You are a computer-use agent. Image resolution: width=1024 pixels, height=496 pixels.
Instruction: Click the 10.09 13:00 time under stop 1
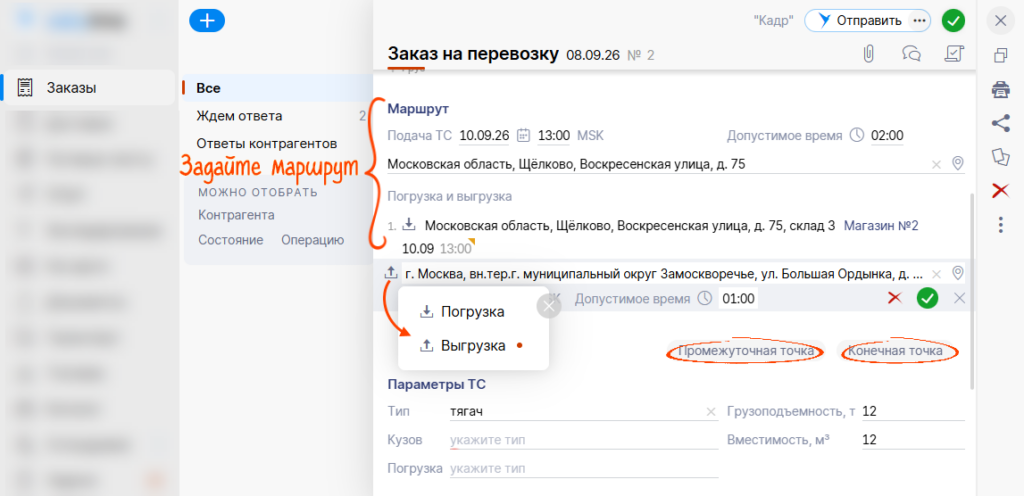tap(436, 249)
